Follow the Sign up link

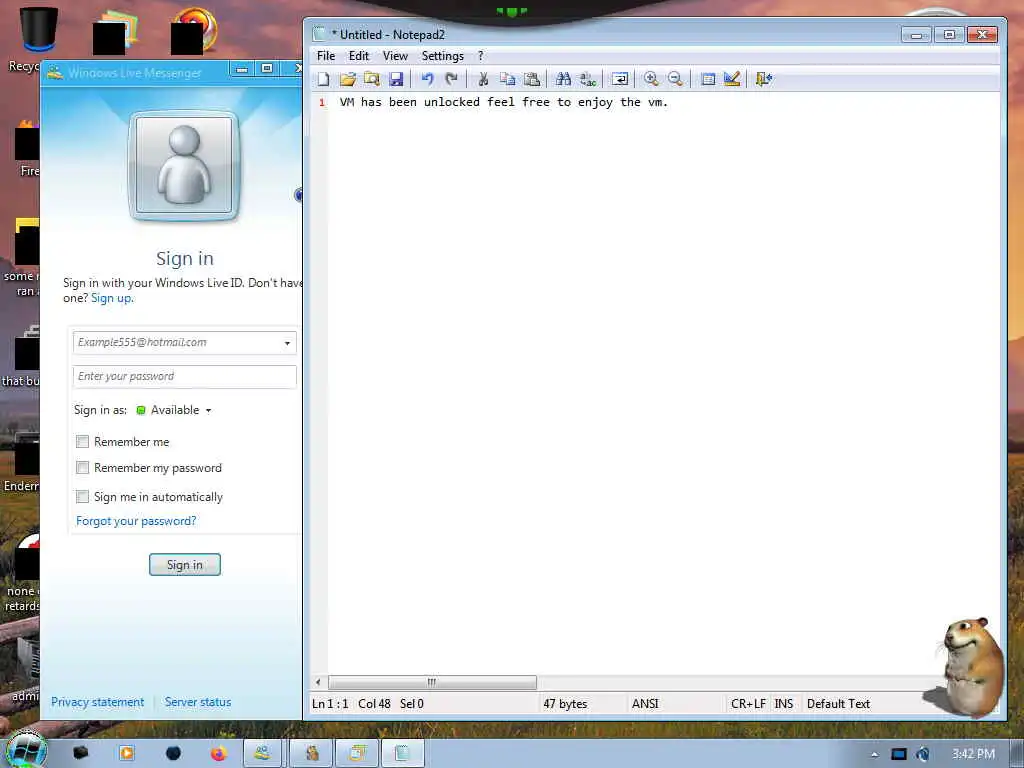pyautogui.click(x=112, y=298)
